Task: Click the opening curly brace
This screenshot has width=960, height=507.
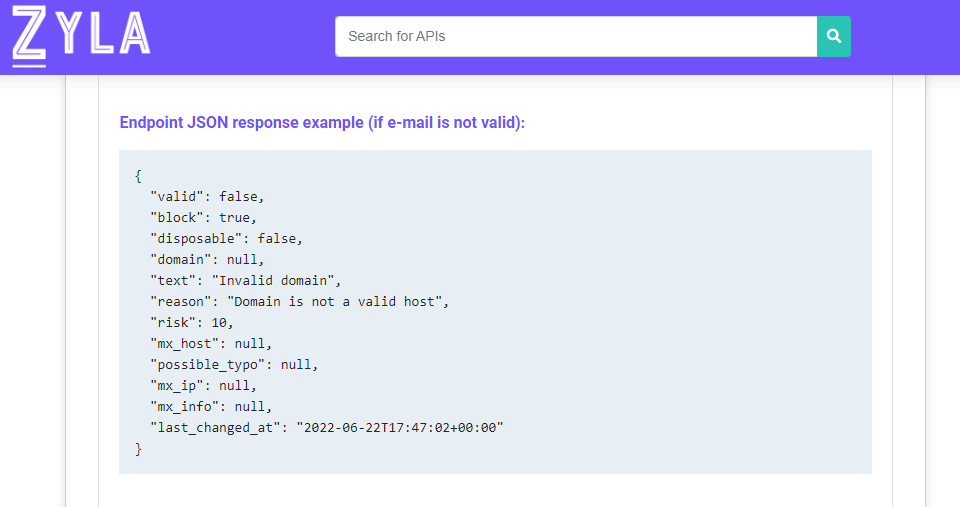Action: 138,176
